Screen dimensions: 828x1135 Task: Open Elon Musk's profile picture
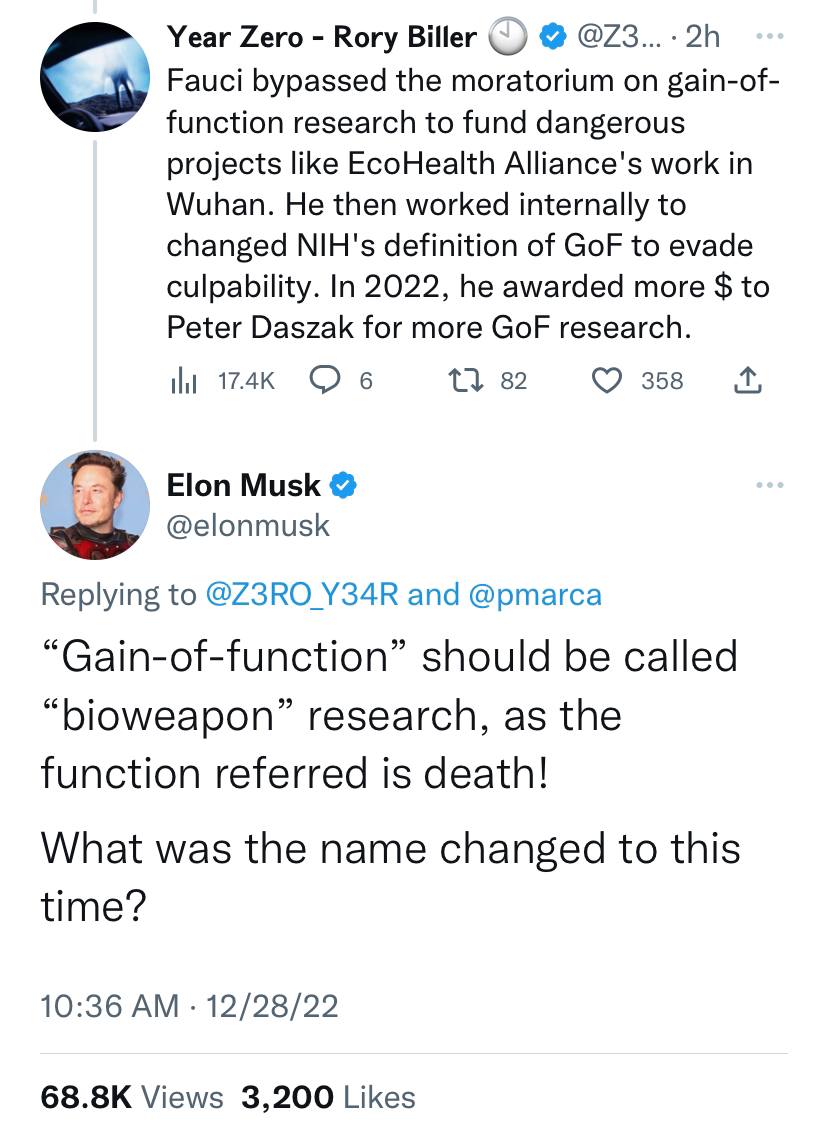point(95,505)
